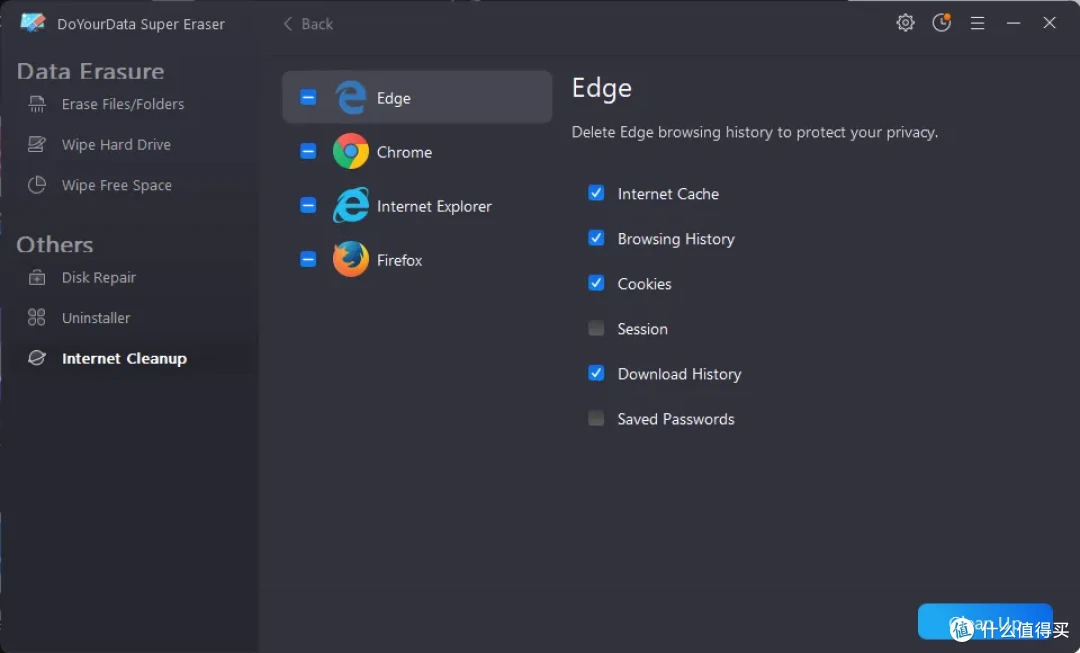Image resolution: width=1080 pixels, height=653 pixels.
Task: Open the Uninstaller section
Action: [x=96, y=318]
